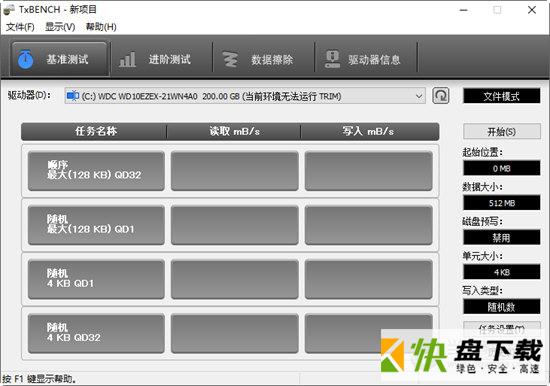Change the 起始位置 value 0 MB
550x386 pixels.
[502, 168]
